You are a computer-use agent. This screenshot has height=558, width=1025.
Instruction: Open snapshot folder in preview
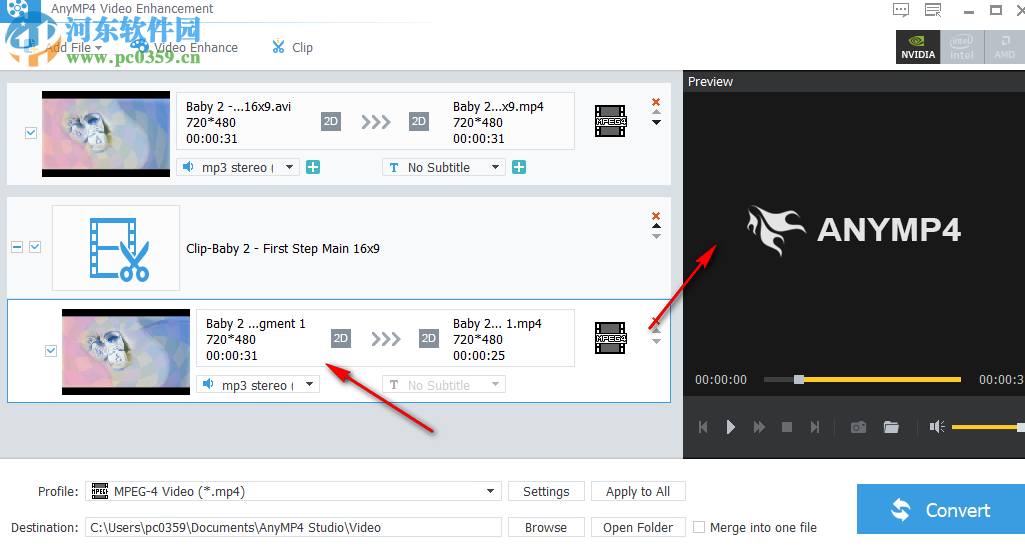pos(891,427)
